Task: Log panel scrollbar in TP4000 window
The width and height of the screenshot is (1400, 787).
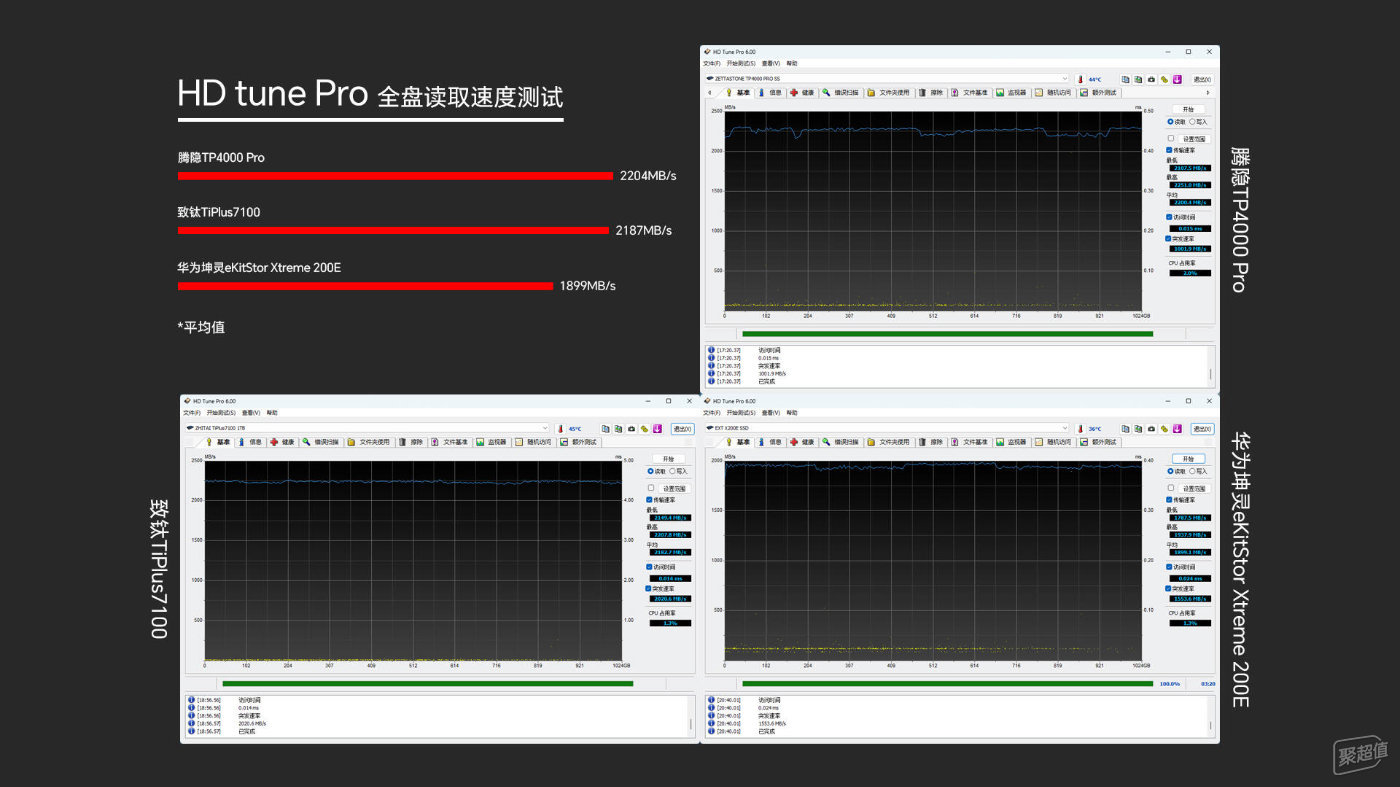Action: [x=1210, y=367]
